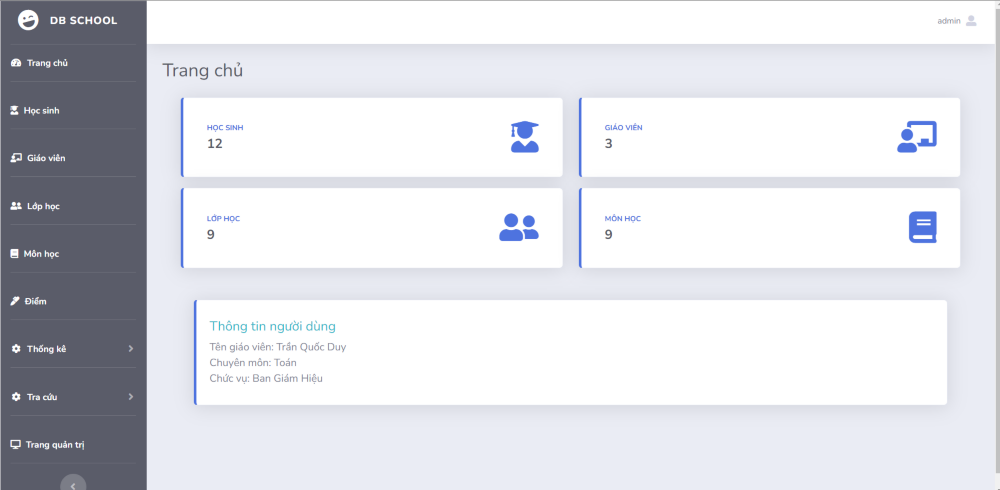1000x490 pixels.
Task: Click the graduate icon in Học sinh card
Action: pos(524,137)
